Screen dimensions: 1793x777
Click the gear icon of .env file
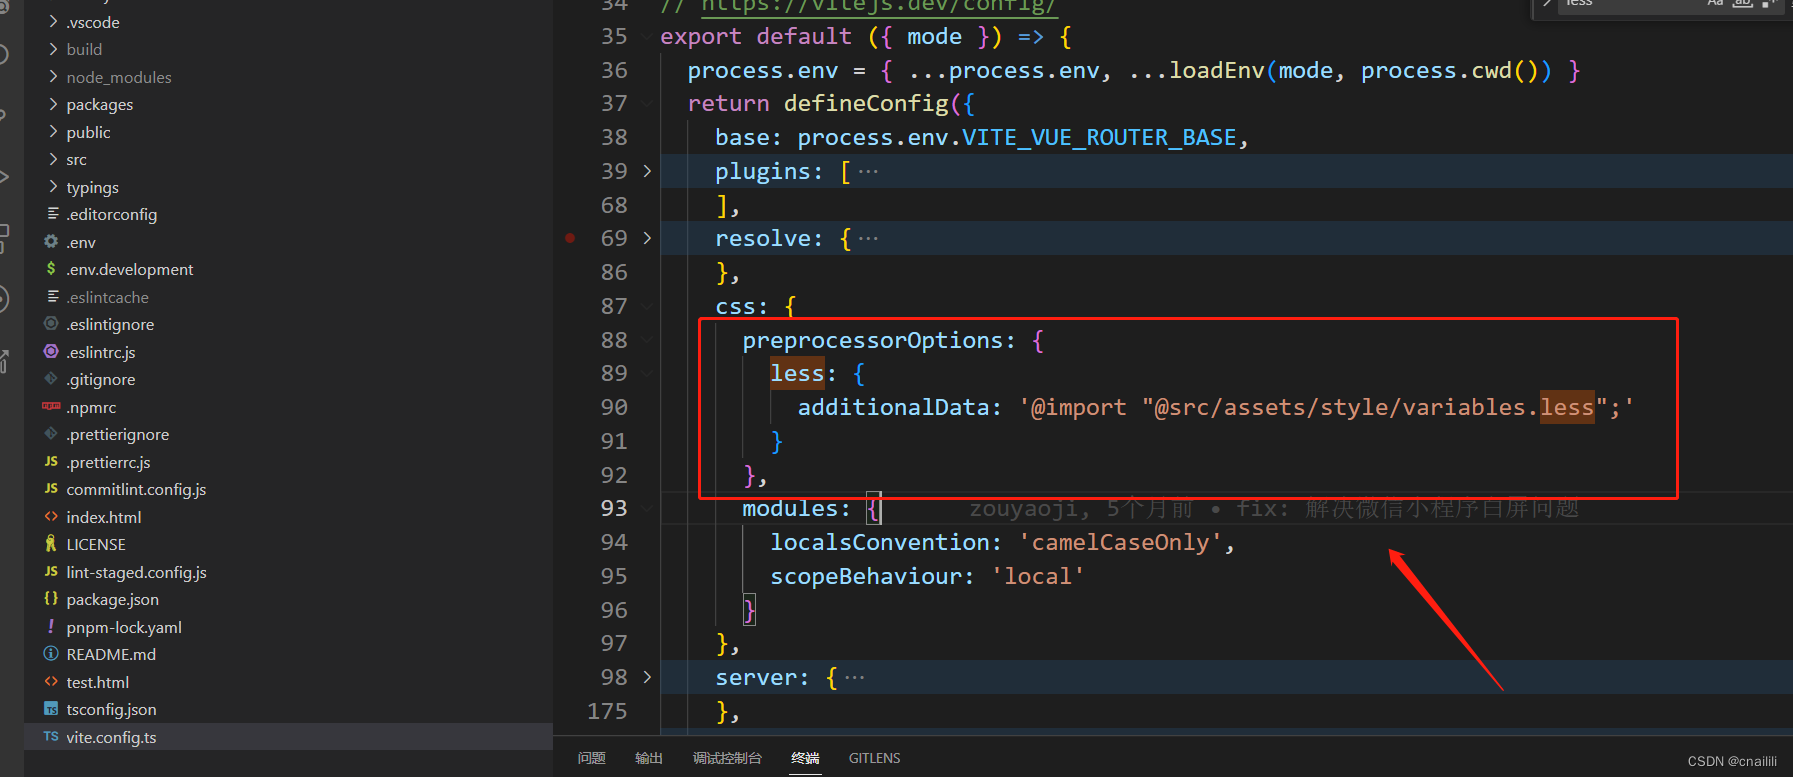[x=51, y=242]
